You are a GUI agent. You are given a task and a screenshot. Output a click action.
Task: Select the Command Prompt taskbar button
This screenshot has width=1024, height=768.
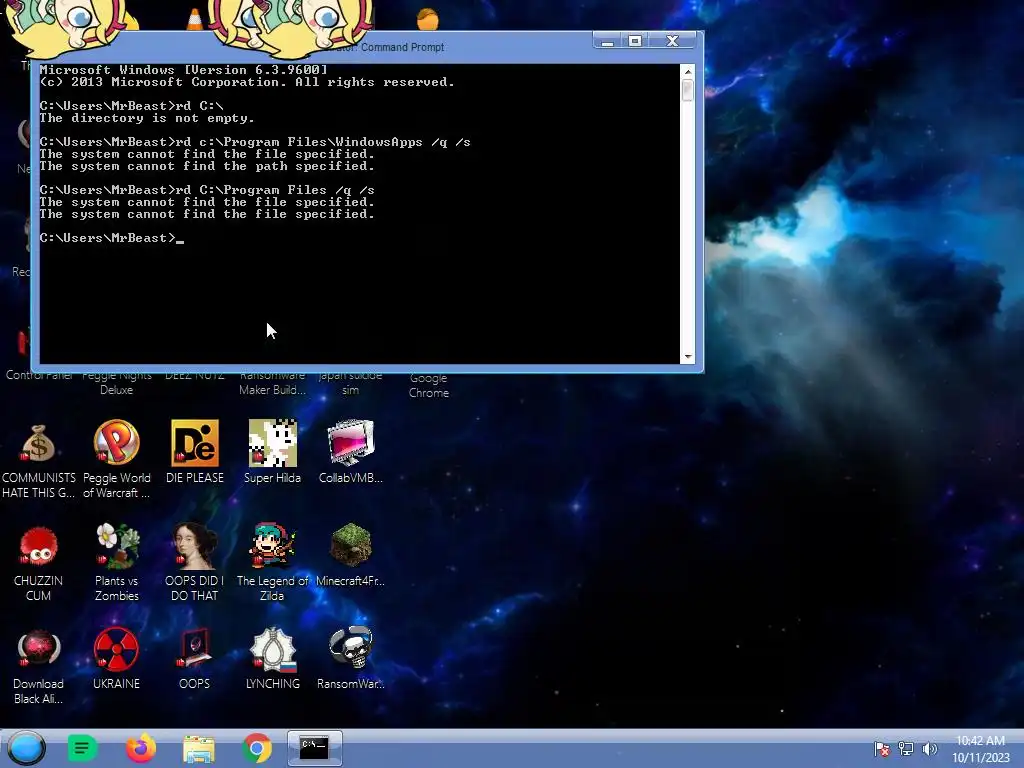pos(315,748)
